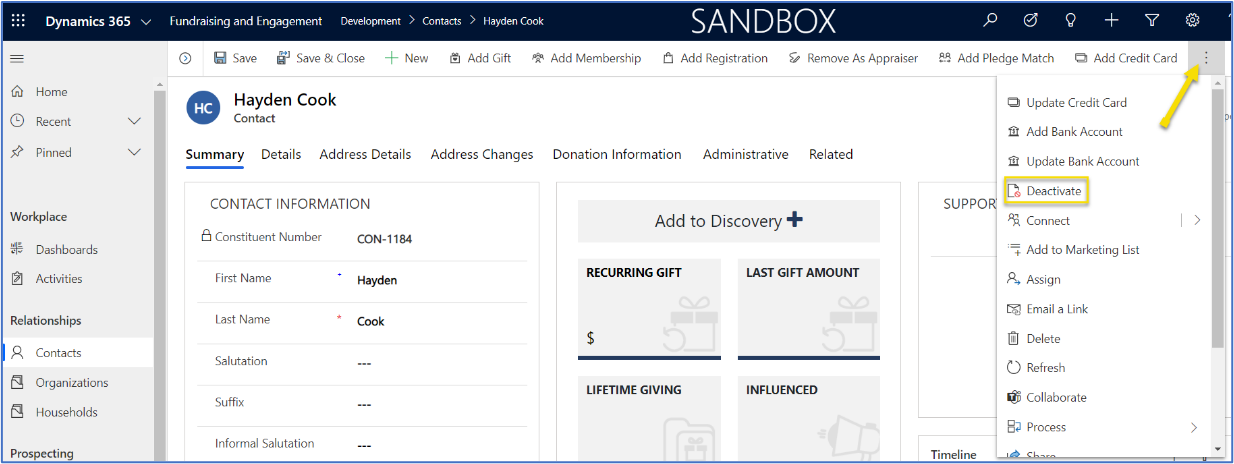
Task: Expand the Process submenu arrow
Action: [x=1194, y=427]
